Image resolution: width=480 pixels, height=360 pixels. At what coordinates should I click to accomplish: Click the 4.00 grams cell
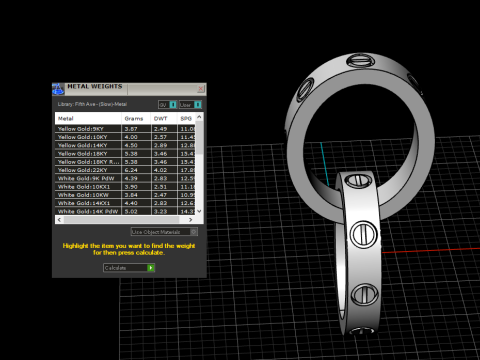(x=136, y=137)
